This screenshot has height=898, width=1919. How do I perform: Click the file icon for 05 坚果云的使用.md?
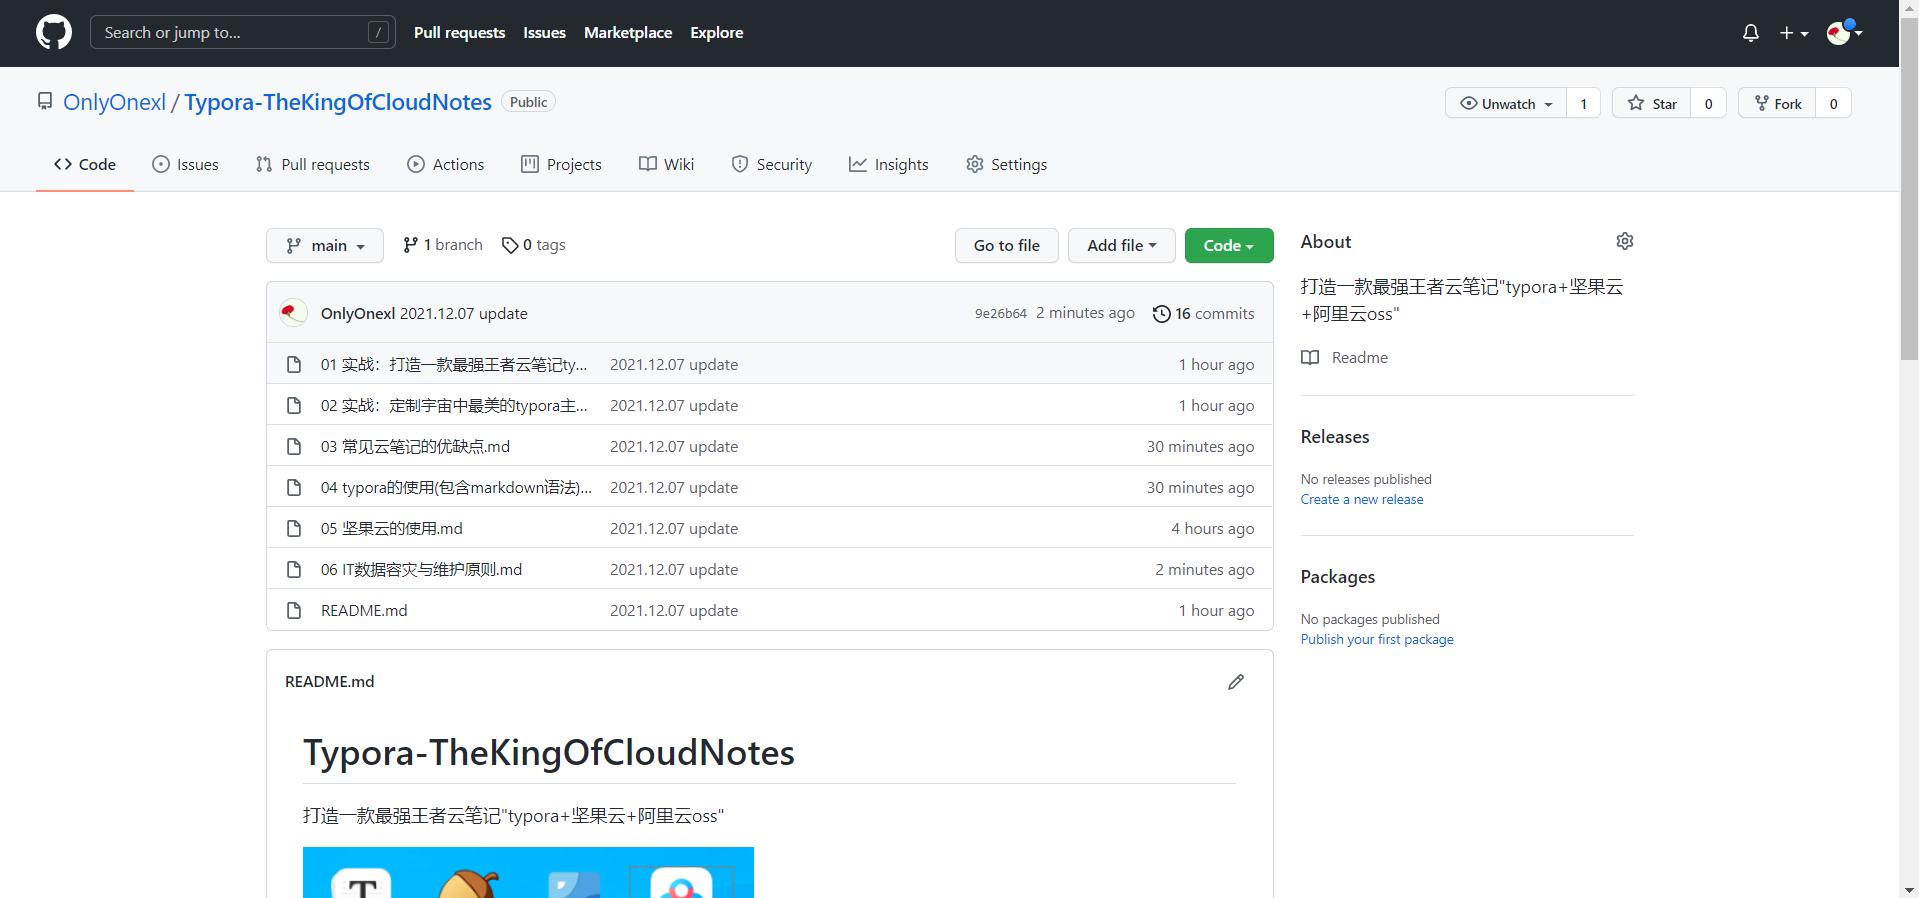(x=294, y=528)
